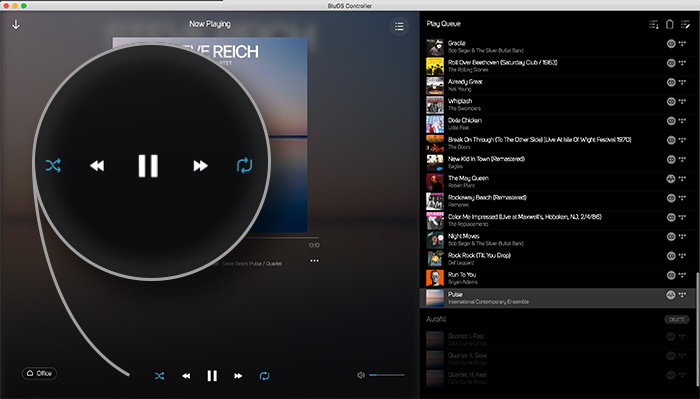Click the Now Playing title

pyautogui.click(x=210, y=24)
